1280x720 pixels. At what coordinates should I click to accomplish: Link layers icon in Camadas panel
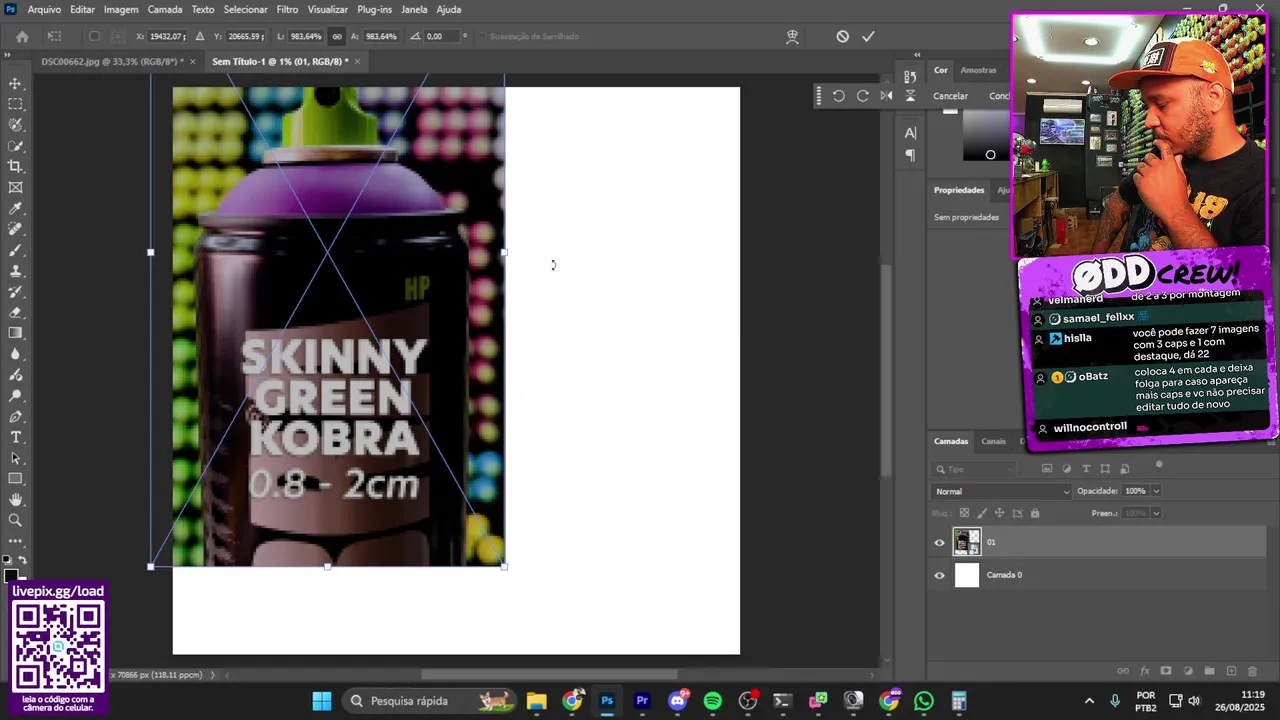click(x=1123, y=671)
